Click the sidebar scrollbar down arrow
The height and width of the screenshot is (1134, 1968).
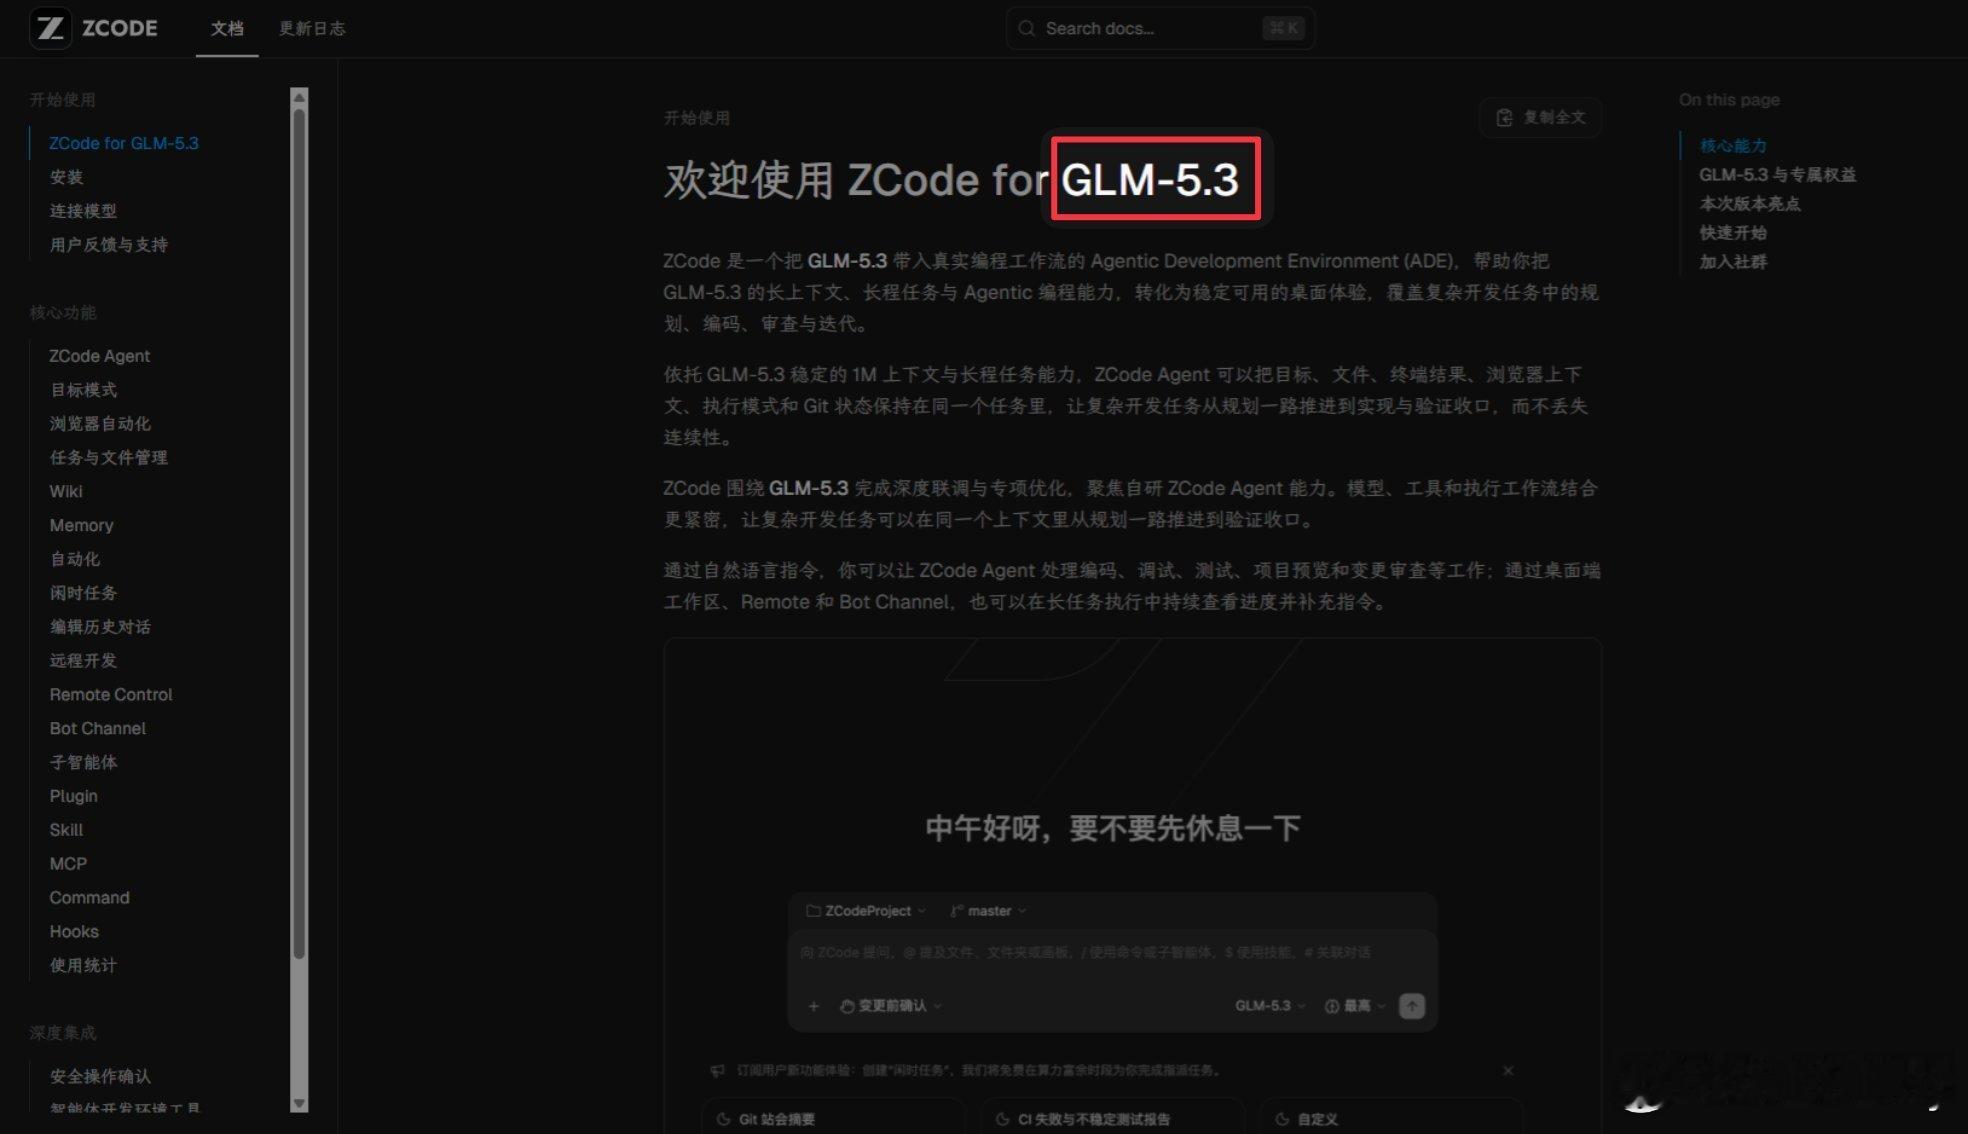point(299,1104)
